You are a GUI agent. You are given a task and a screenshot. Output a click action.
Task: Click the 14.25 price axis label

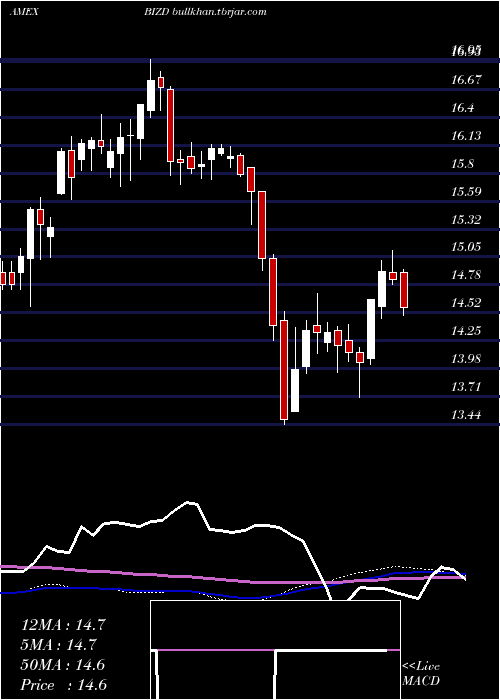(x=467, y=331)
